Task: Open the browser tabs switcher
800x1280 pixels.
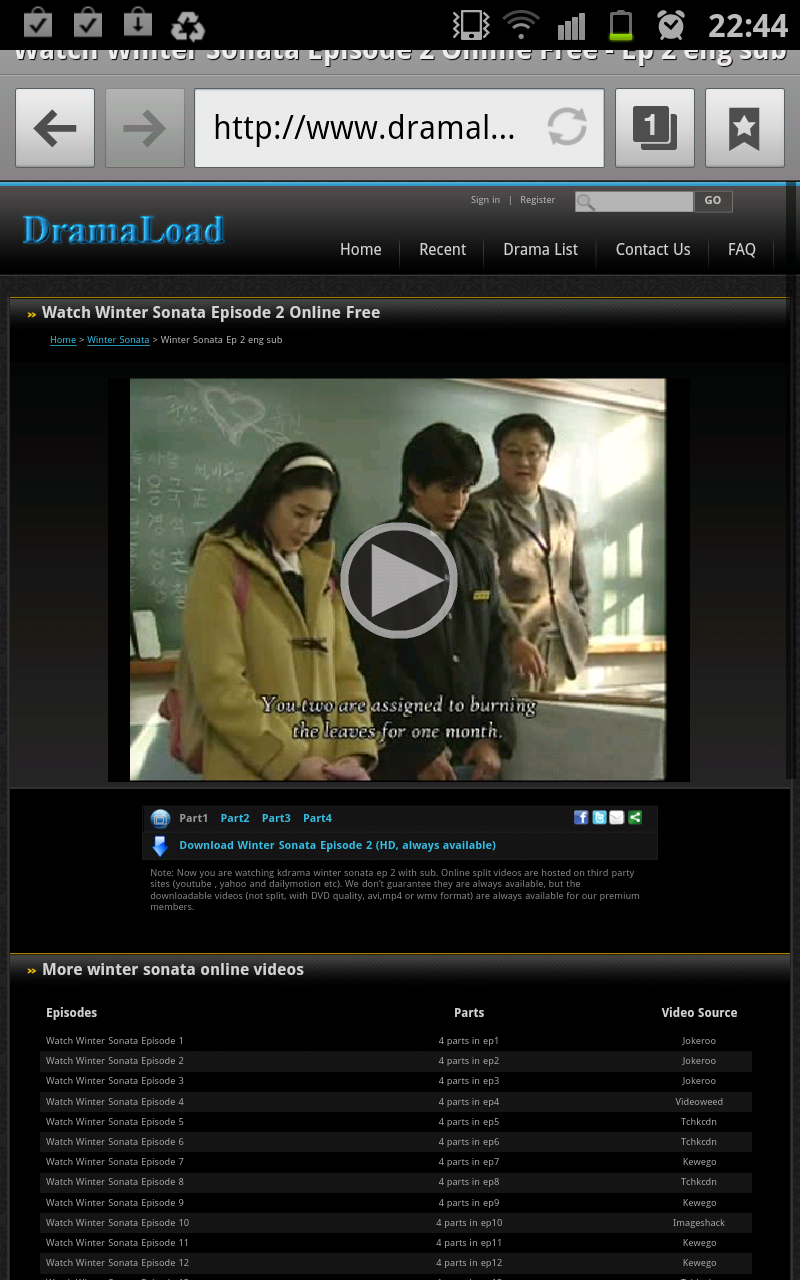Action: coord(655,128)
